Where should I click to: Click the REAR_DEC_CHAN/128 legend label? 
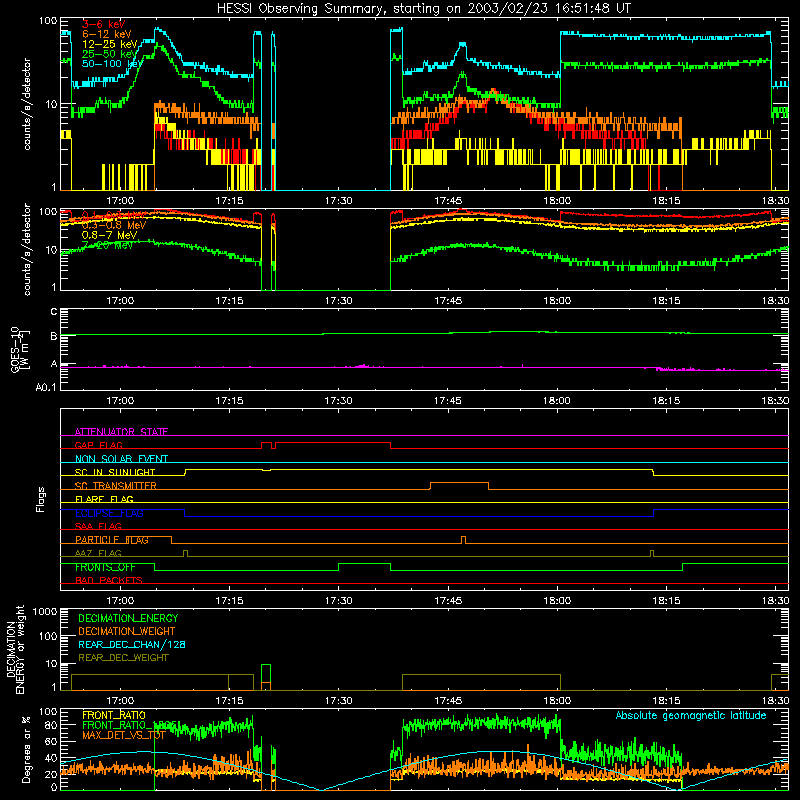tap(132, 644)
